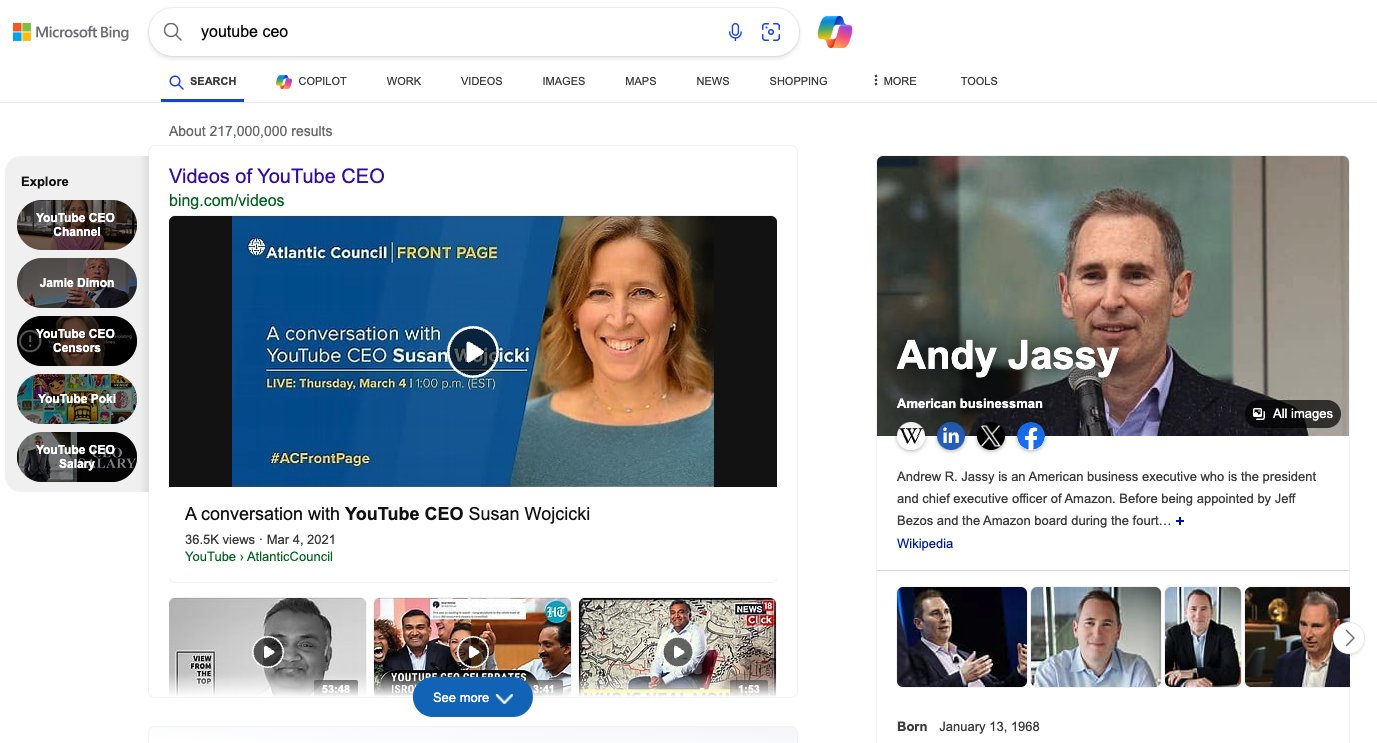Click the Microsoft Bing logo
The width and height of the screenshot is (1377, 743).
point(71,32)
